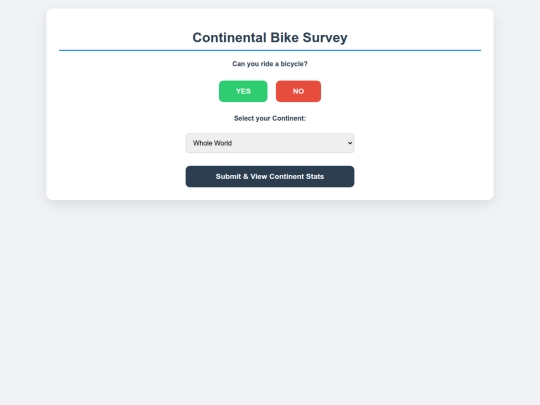Choose the NO response option
This screenshot has height=405, width=540.
pyautogui.click(x=298, y=91)
